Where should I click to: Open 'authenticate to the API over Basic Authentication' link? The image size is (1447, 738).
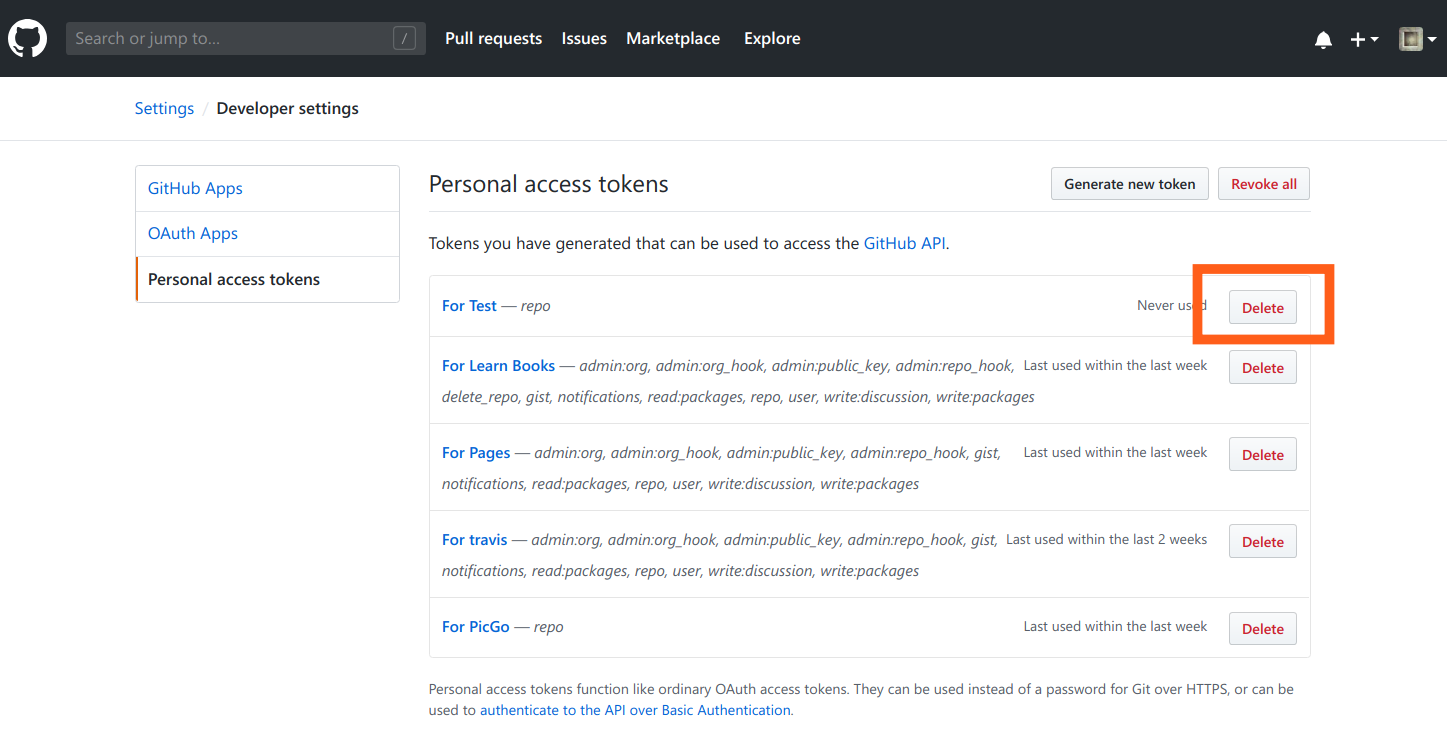point(635,710)
